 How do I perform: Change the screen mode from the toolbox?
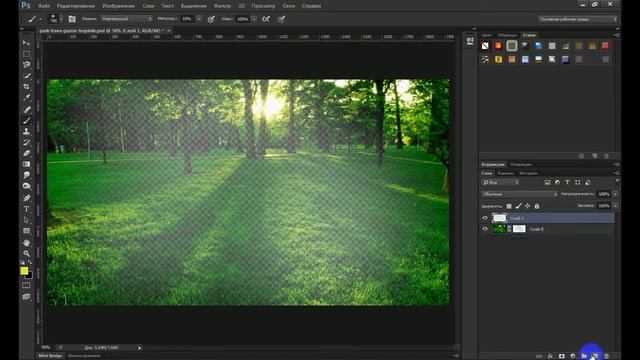27,297
